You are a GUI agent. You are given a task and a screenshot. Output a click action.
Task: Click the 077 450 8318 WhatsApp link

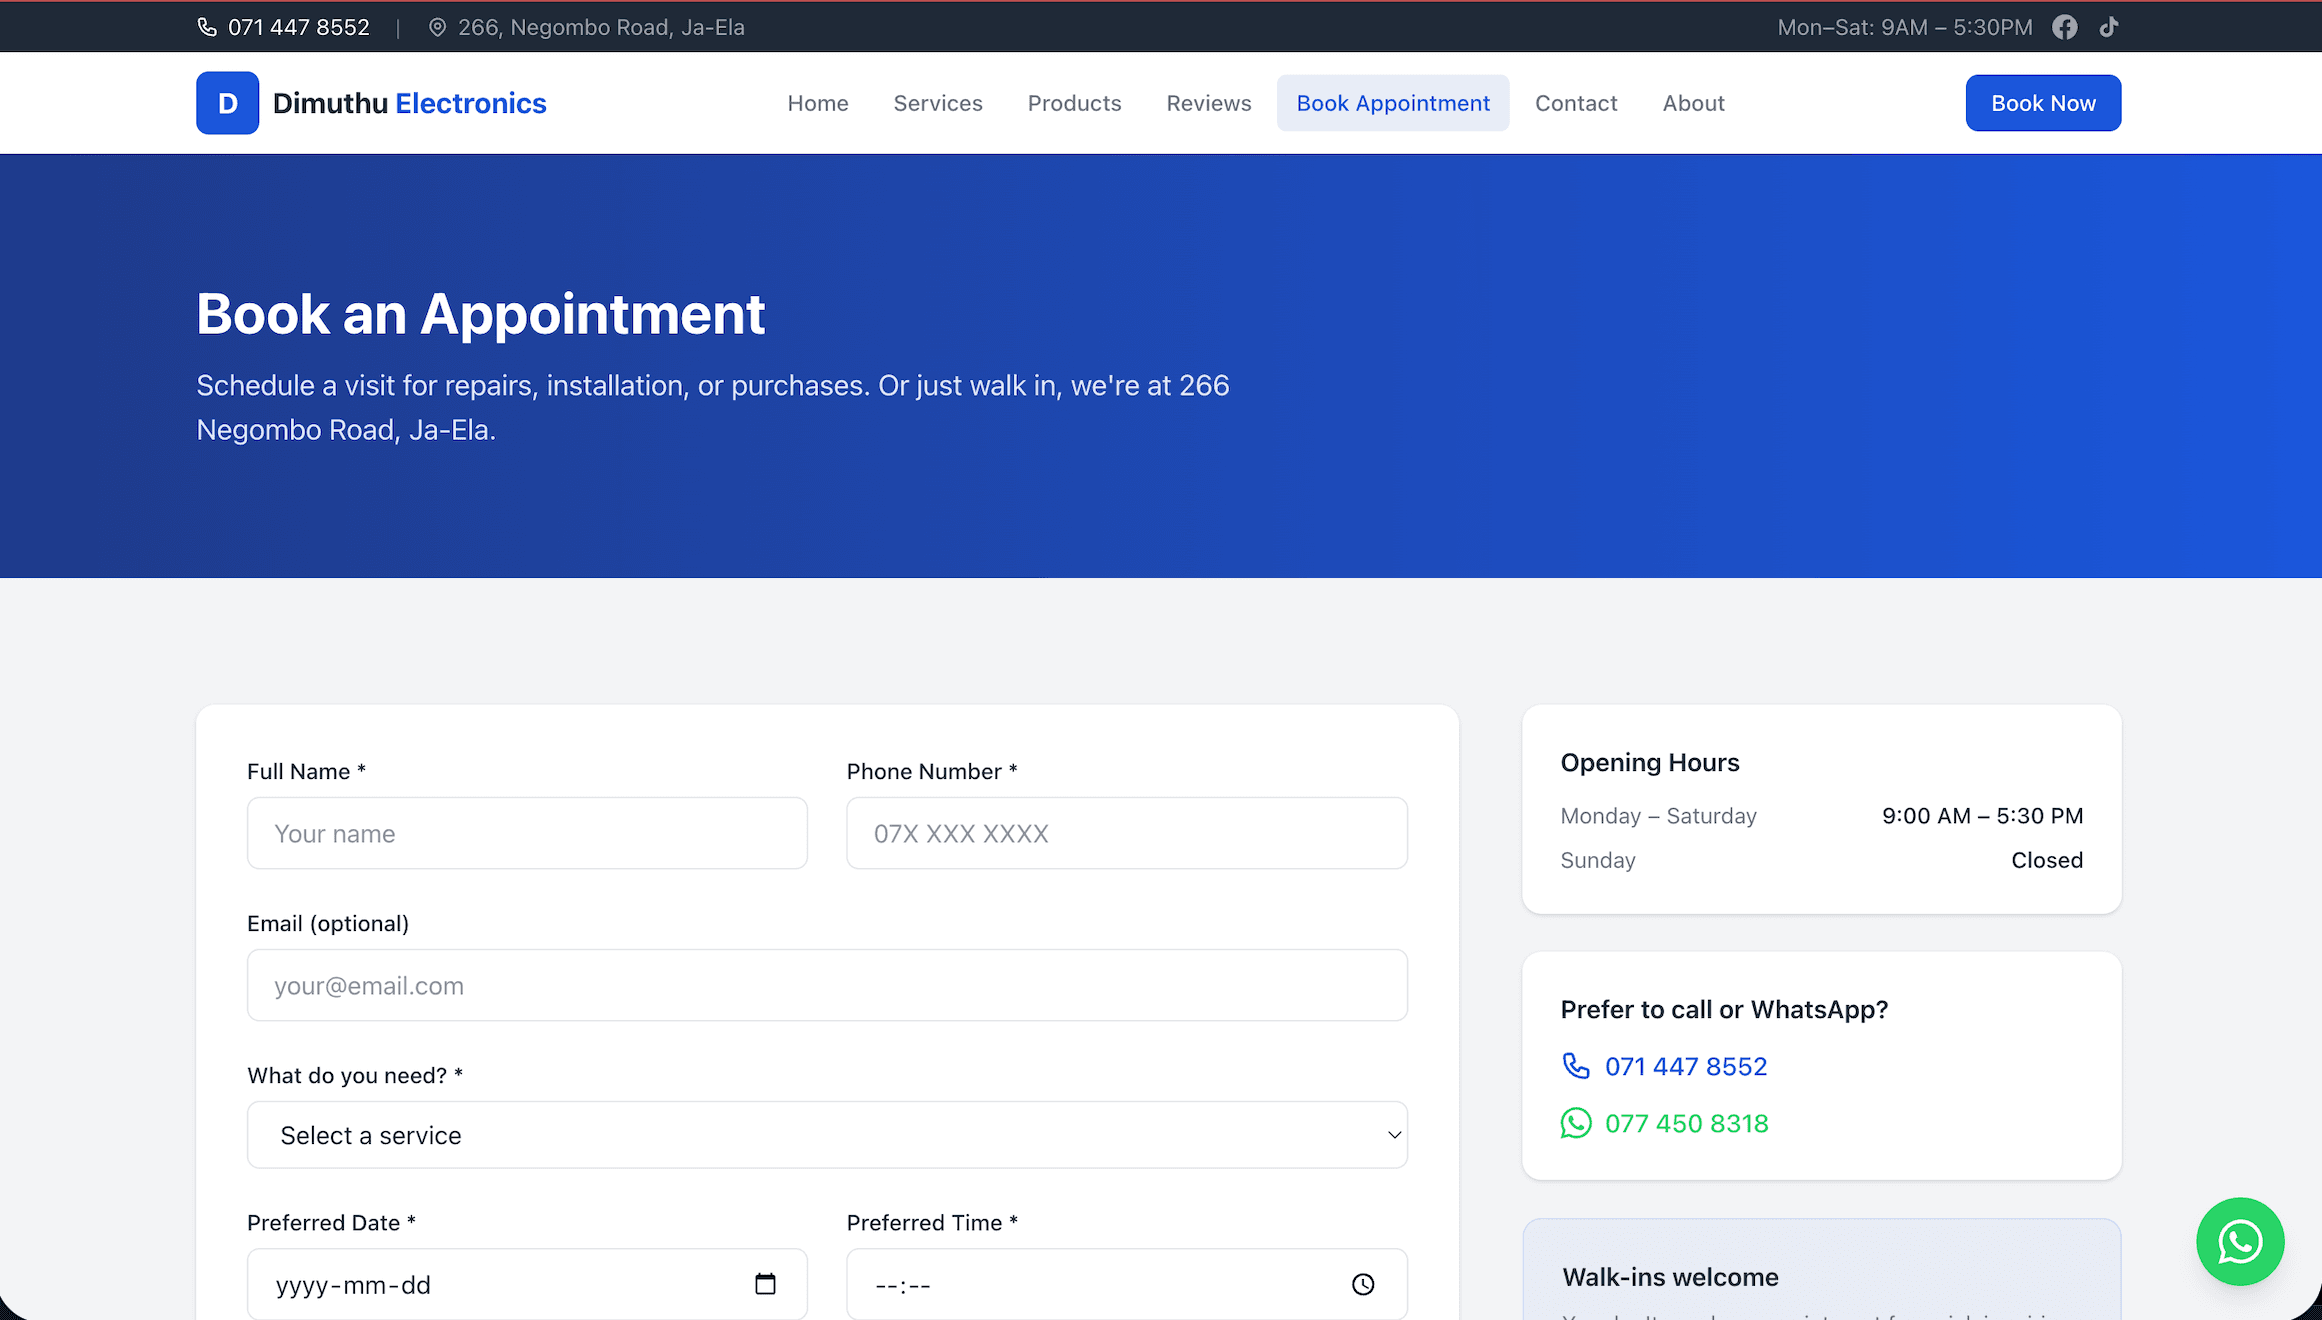click(1687, 1123)
